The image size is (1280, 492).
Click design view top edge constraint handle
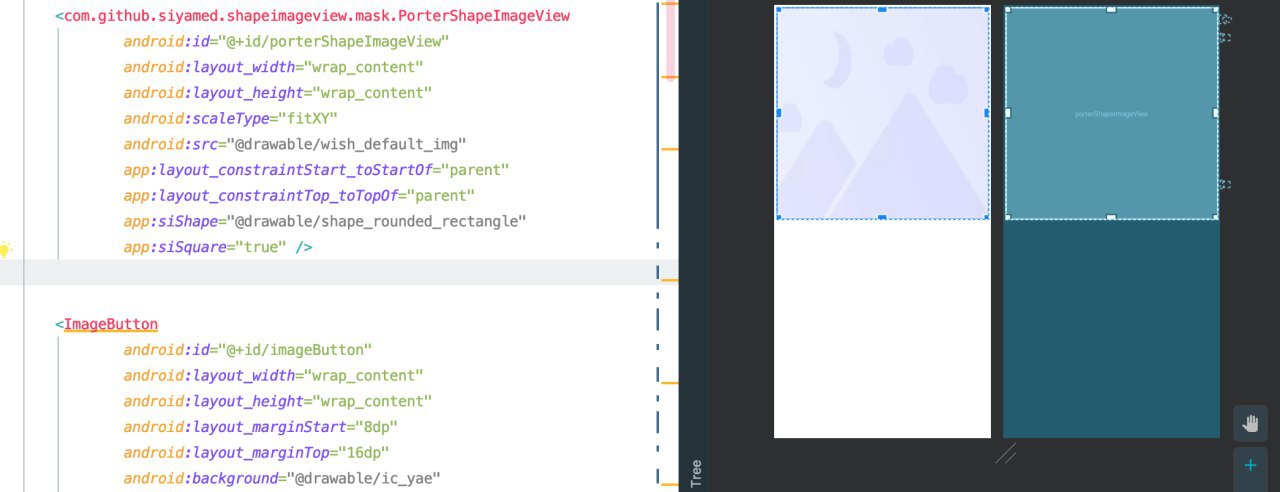point(882,9)
